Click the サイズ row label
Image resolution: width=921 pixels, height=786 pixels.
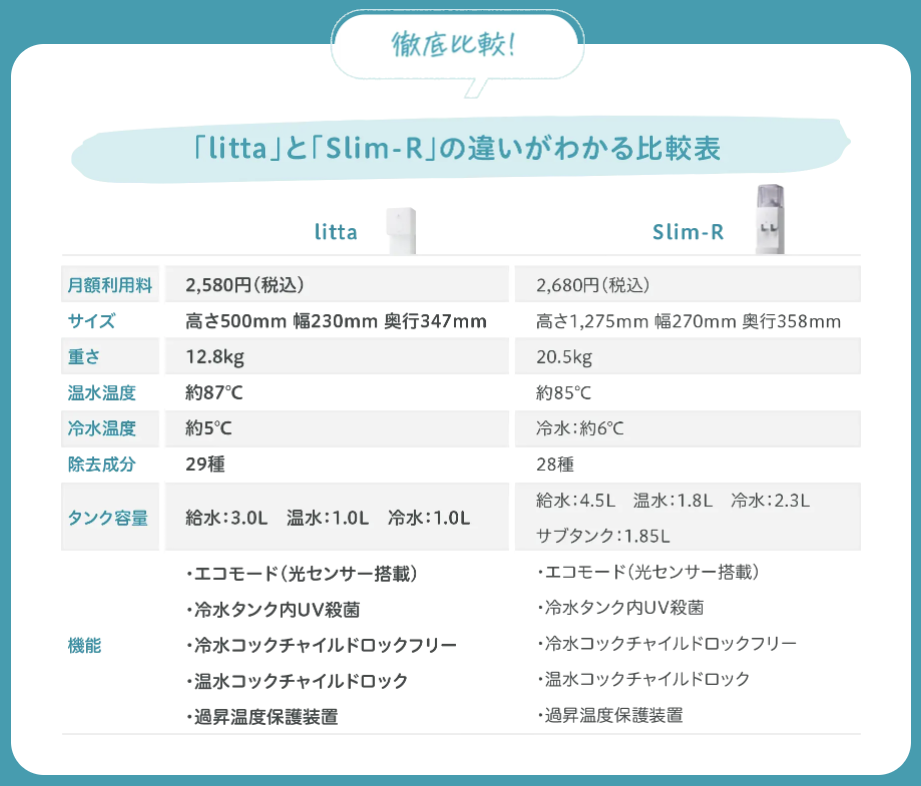(x=92, y=321)
